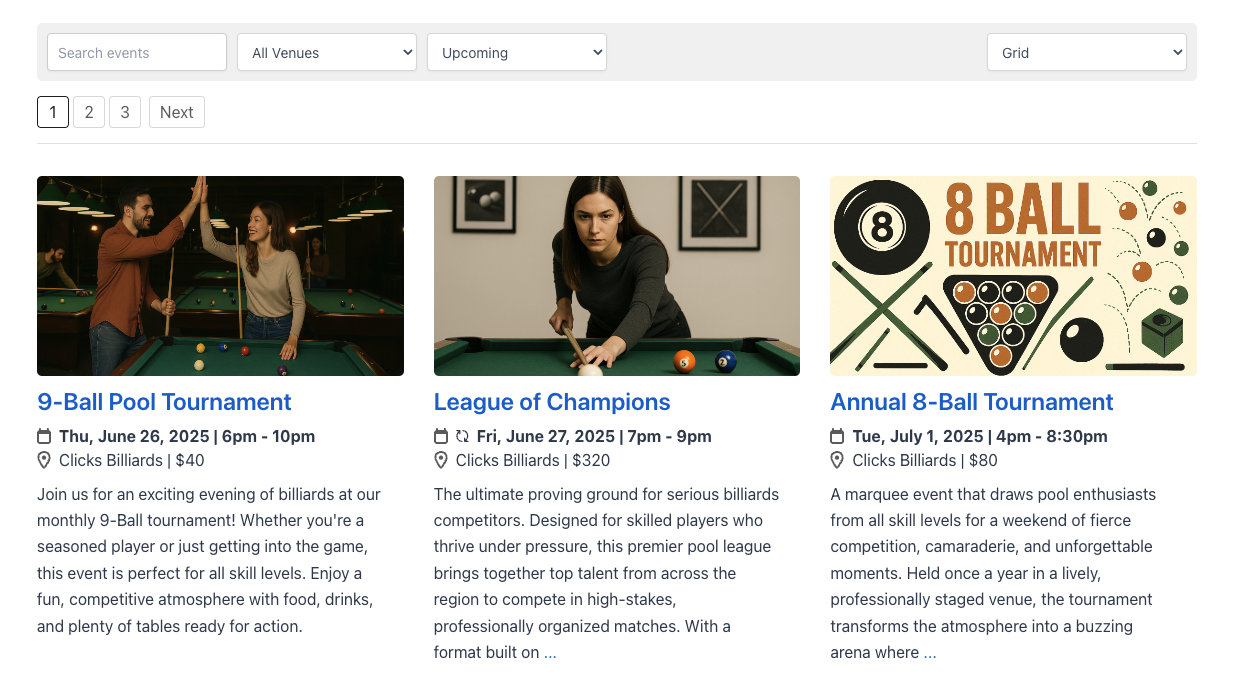Viewport: 1234px width, 684px height.
Task: Expand the Upcoming filter dropdown
Action: (x=517, y=52)
